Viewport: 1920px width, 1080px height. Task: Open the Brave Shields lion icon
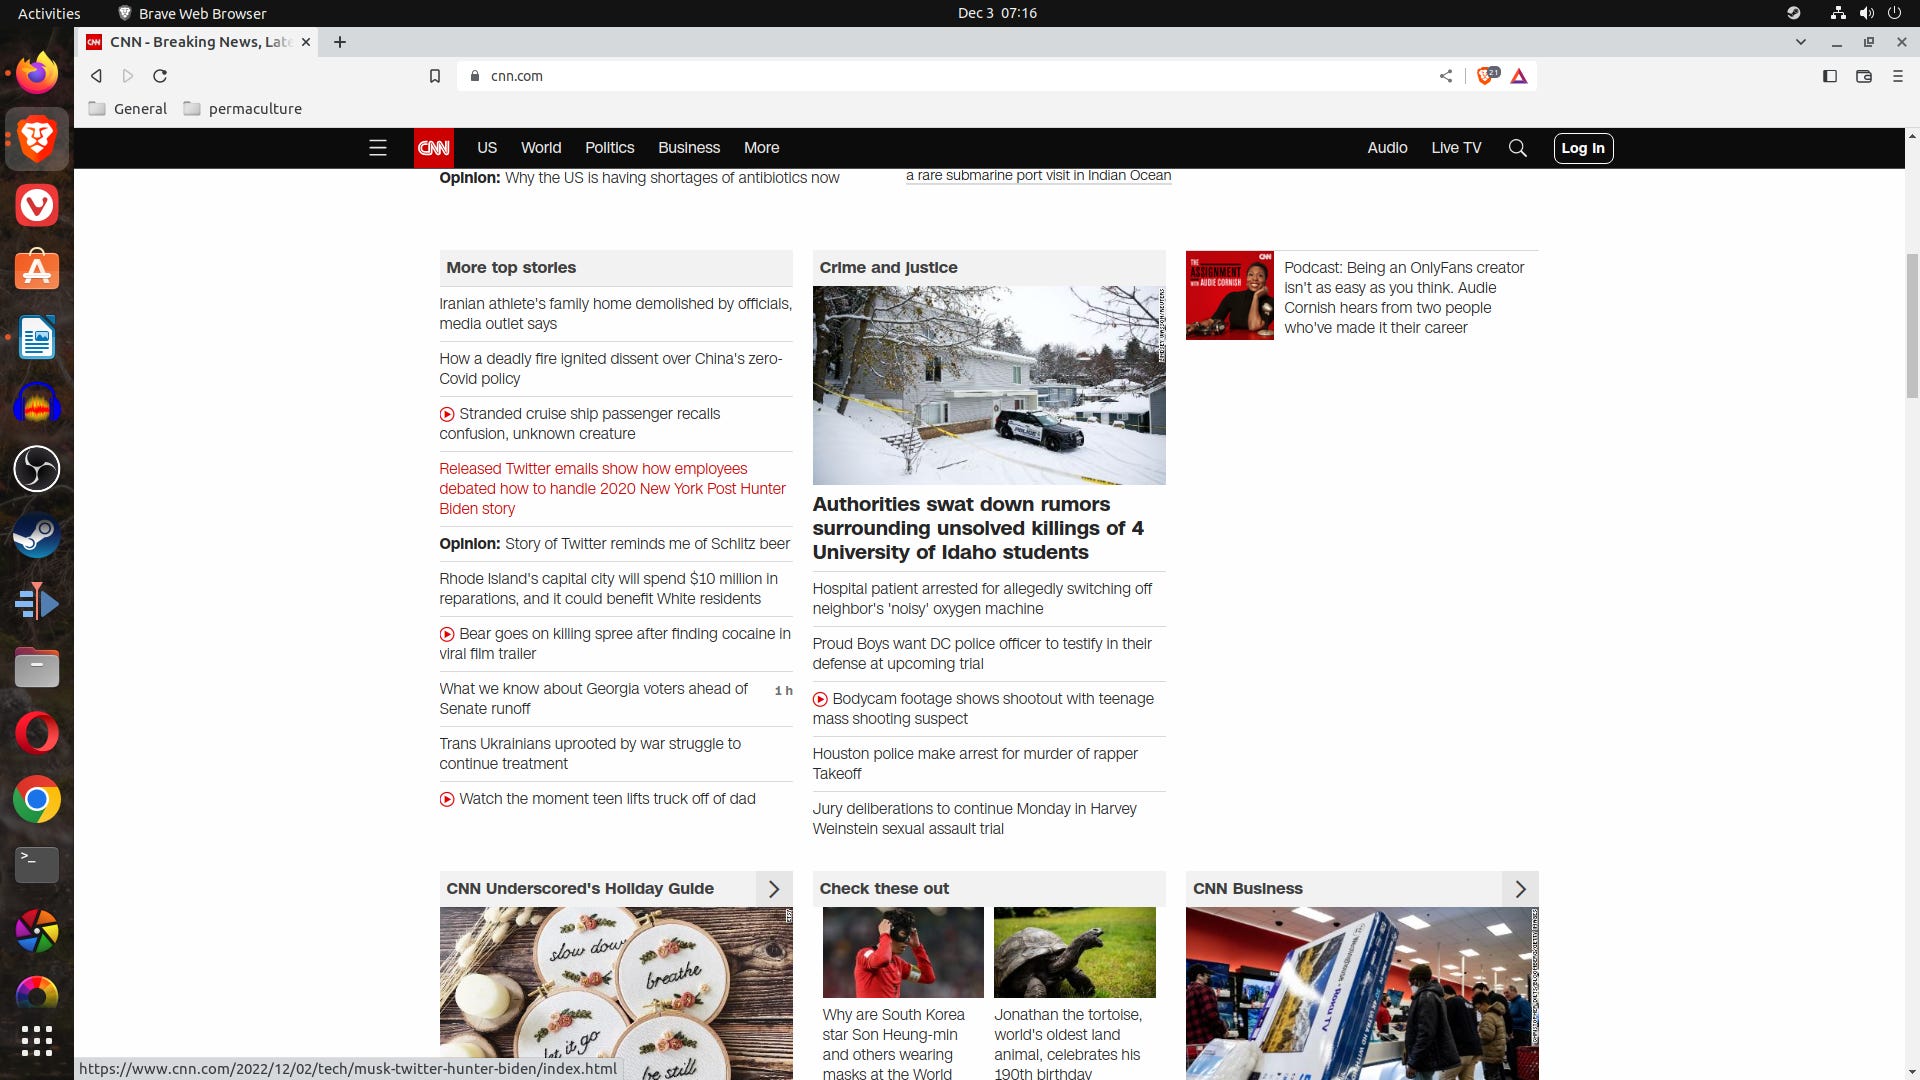point(1487,75)
